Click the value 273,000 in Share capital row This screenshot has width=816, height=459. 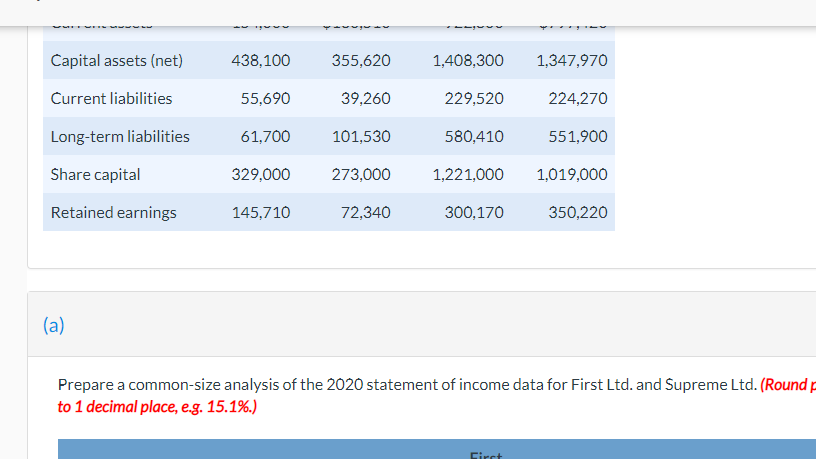click(361, 174)
